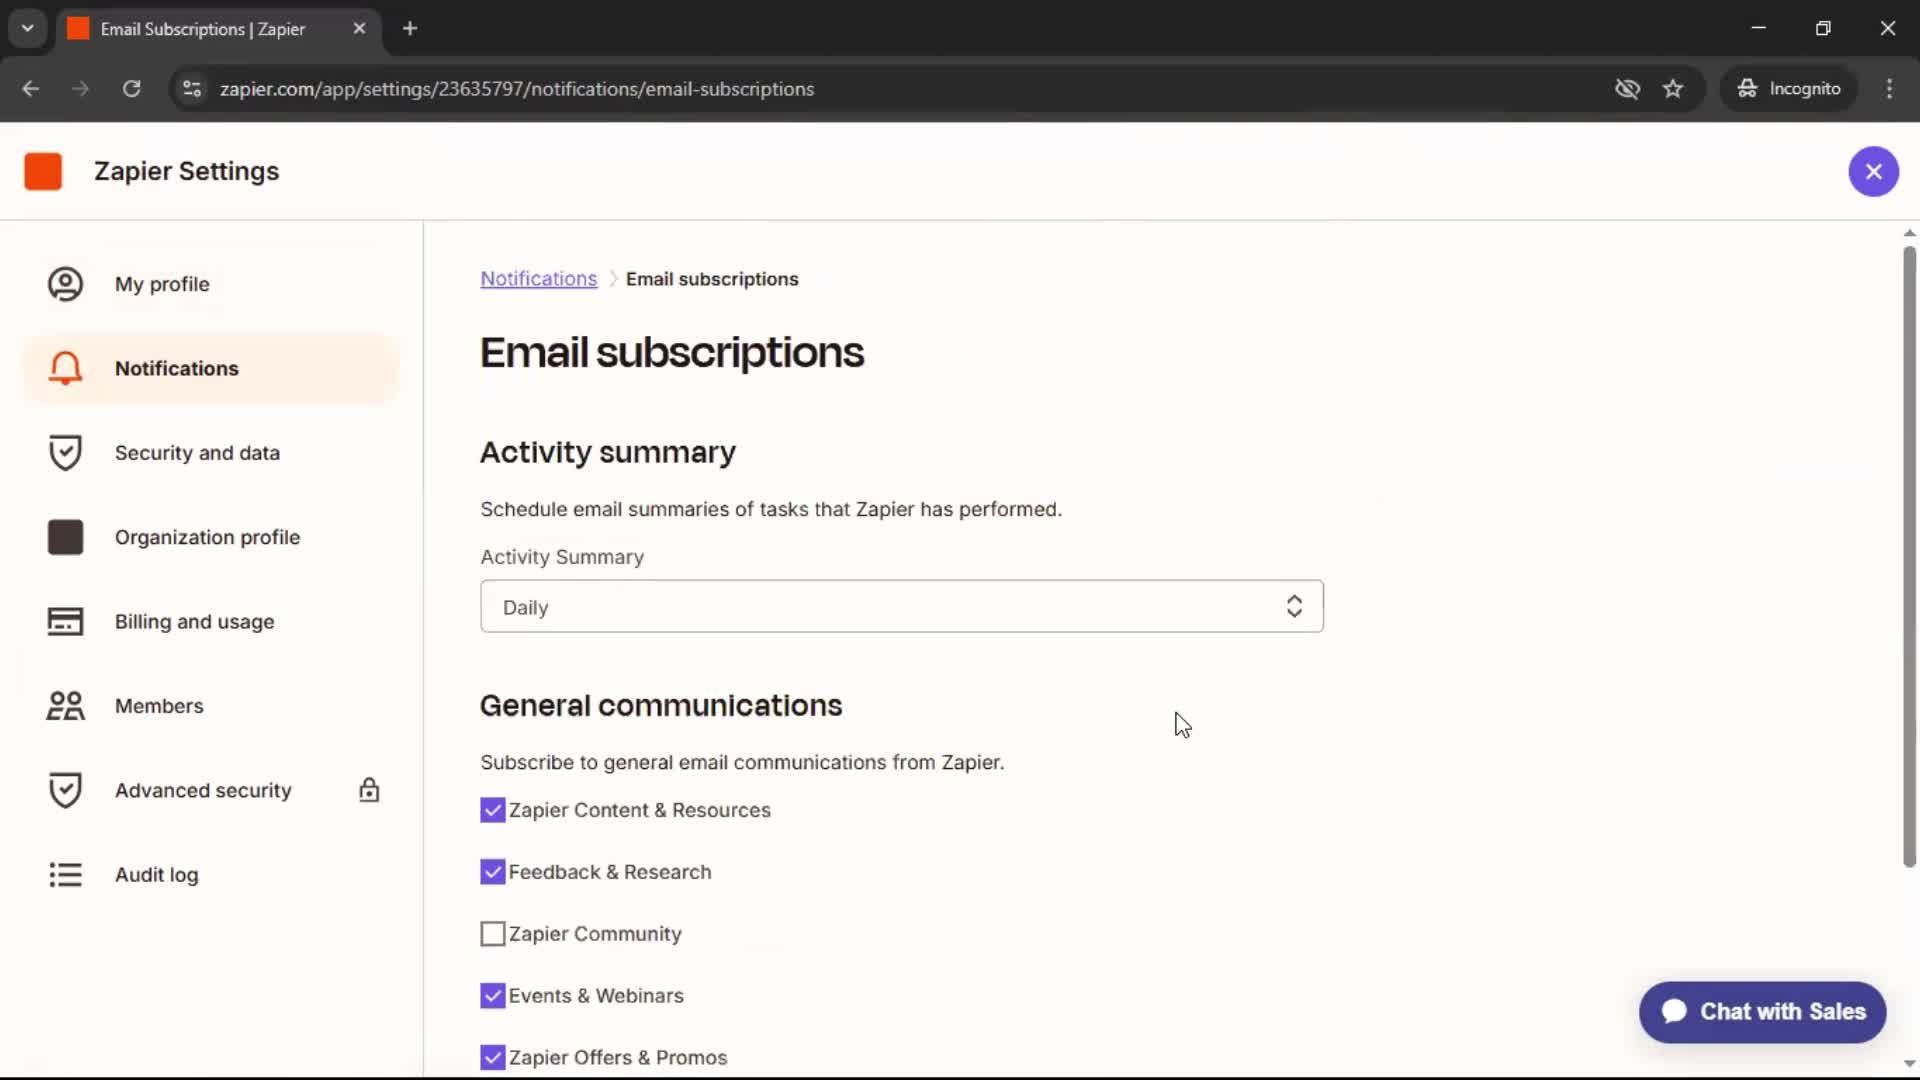Click the Notifications bell icon

point(65,368)
